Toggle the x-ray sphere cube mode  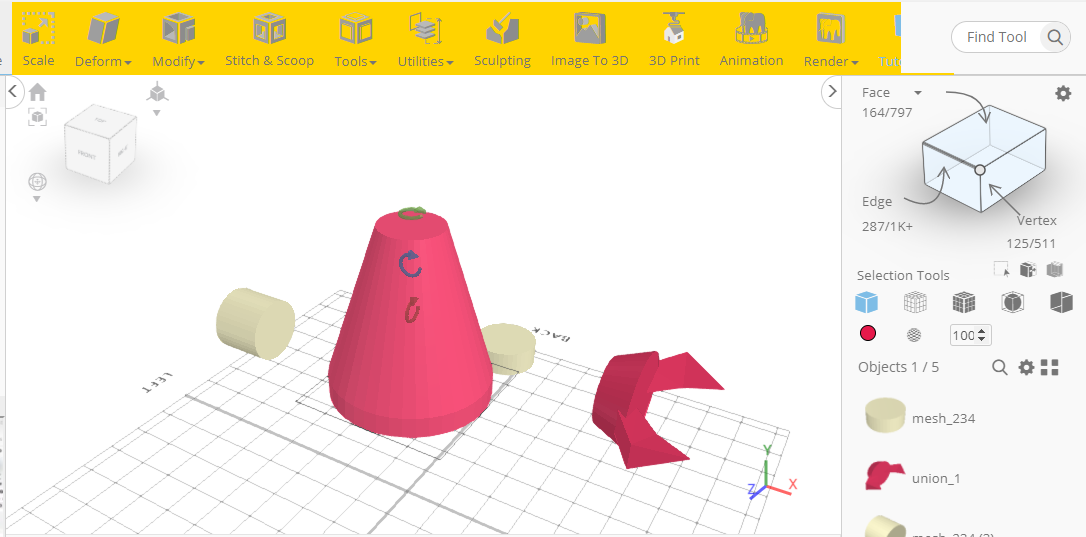pos(1012,302)
